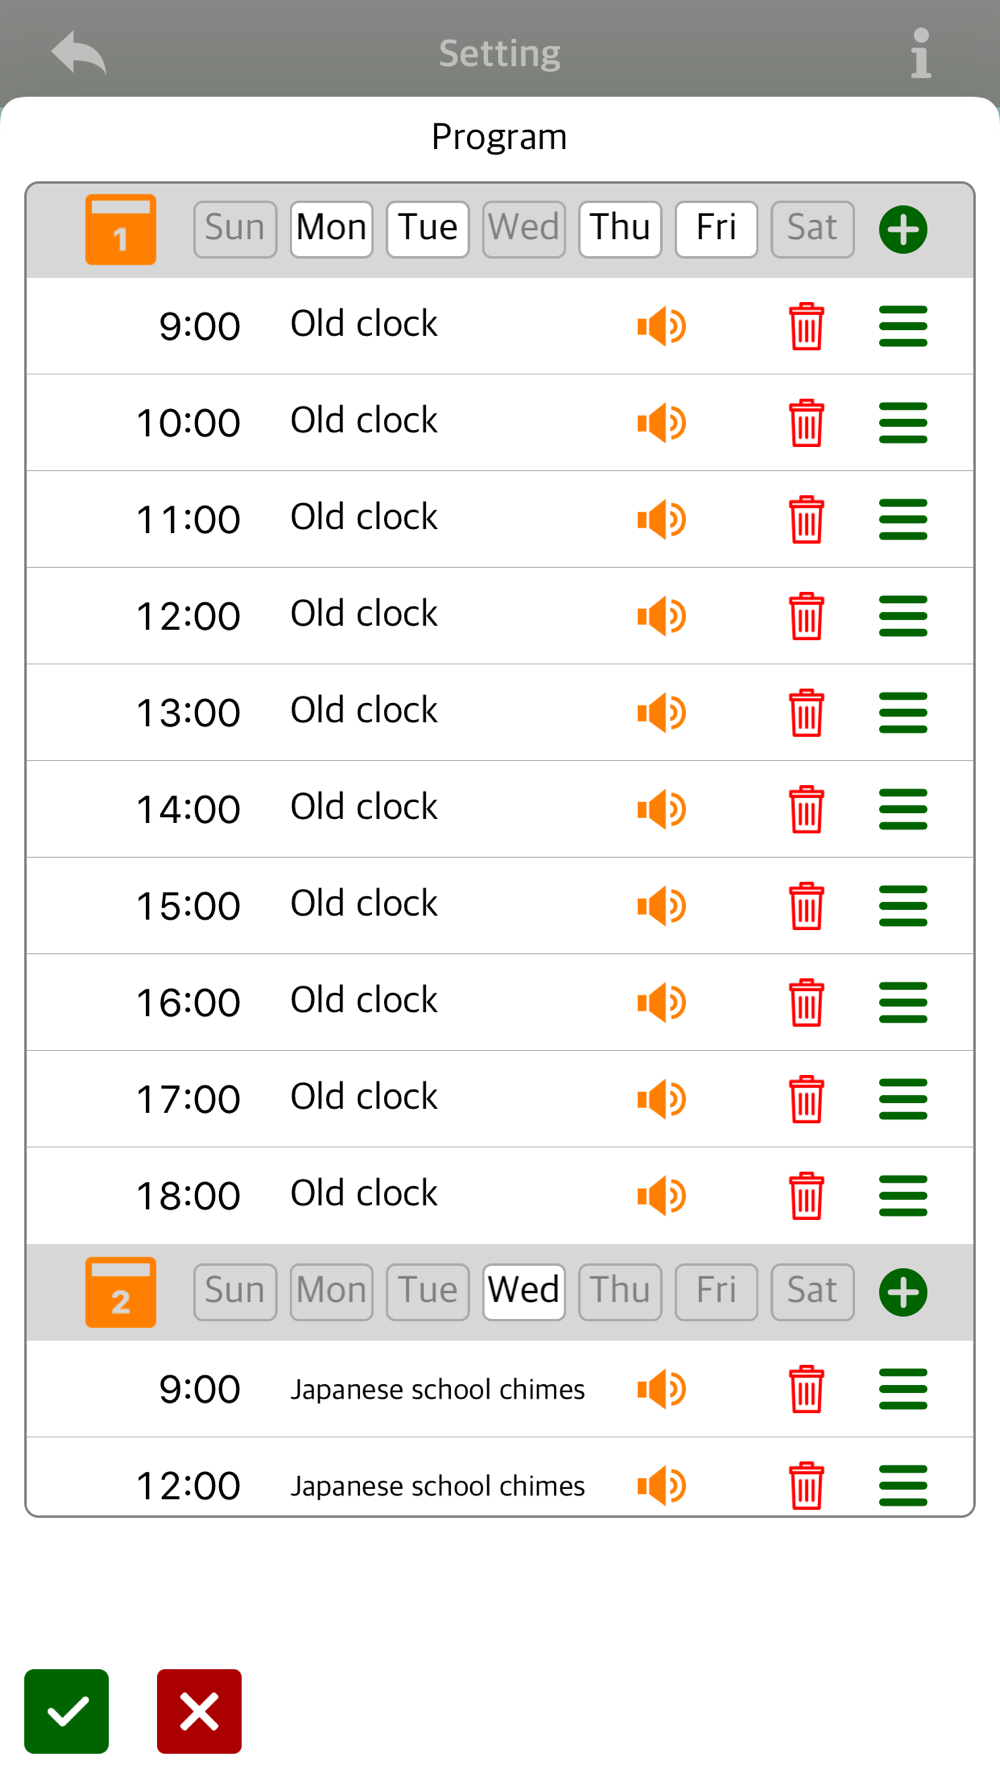The image size is (1000, 1778).
Task: Disable Mon in program 1
Action: tap(331, 230)
